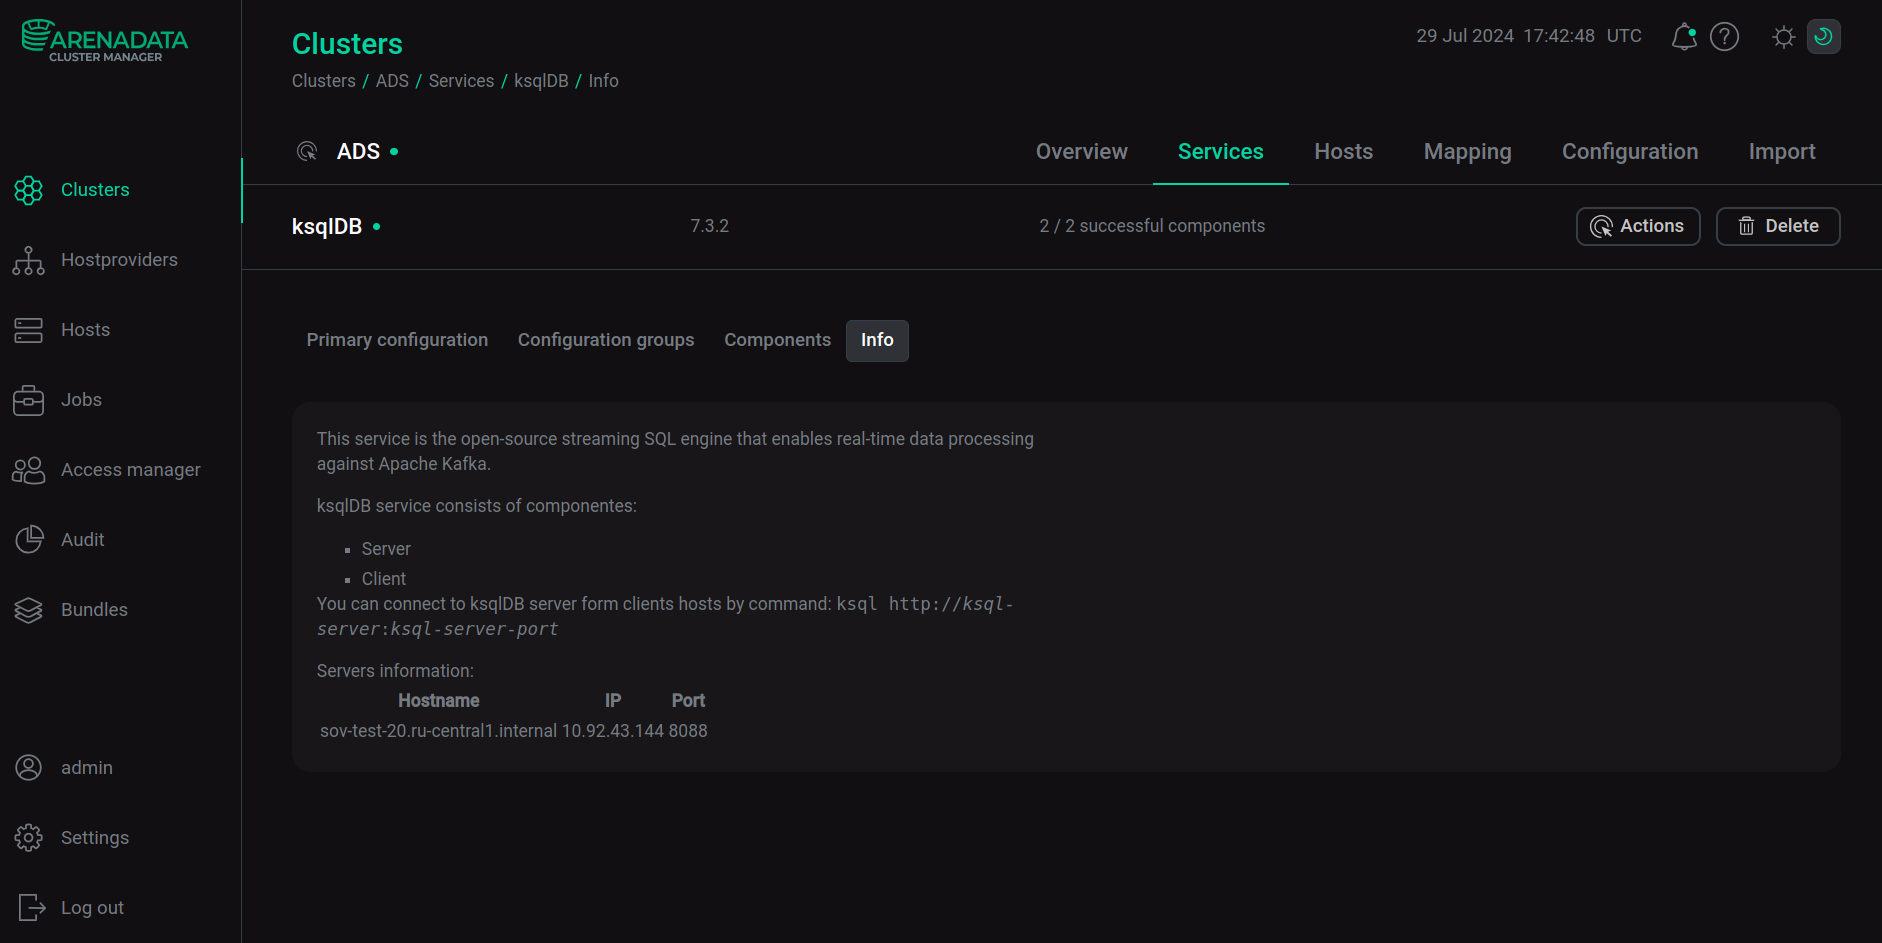Click Info in the breadcrumb
Image resolution: width=1882 pixels, height=943 pixels.
(x=603, y=81)
